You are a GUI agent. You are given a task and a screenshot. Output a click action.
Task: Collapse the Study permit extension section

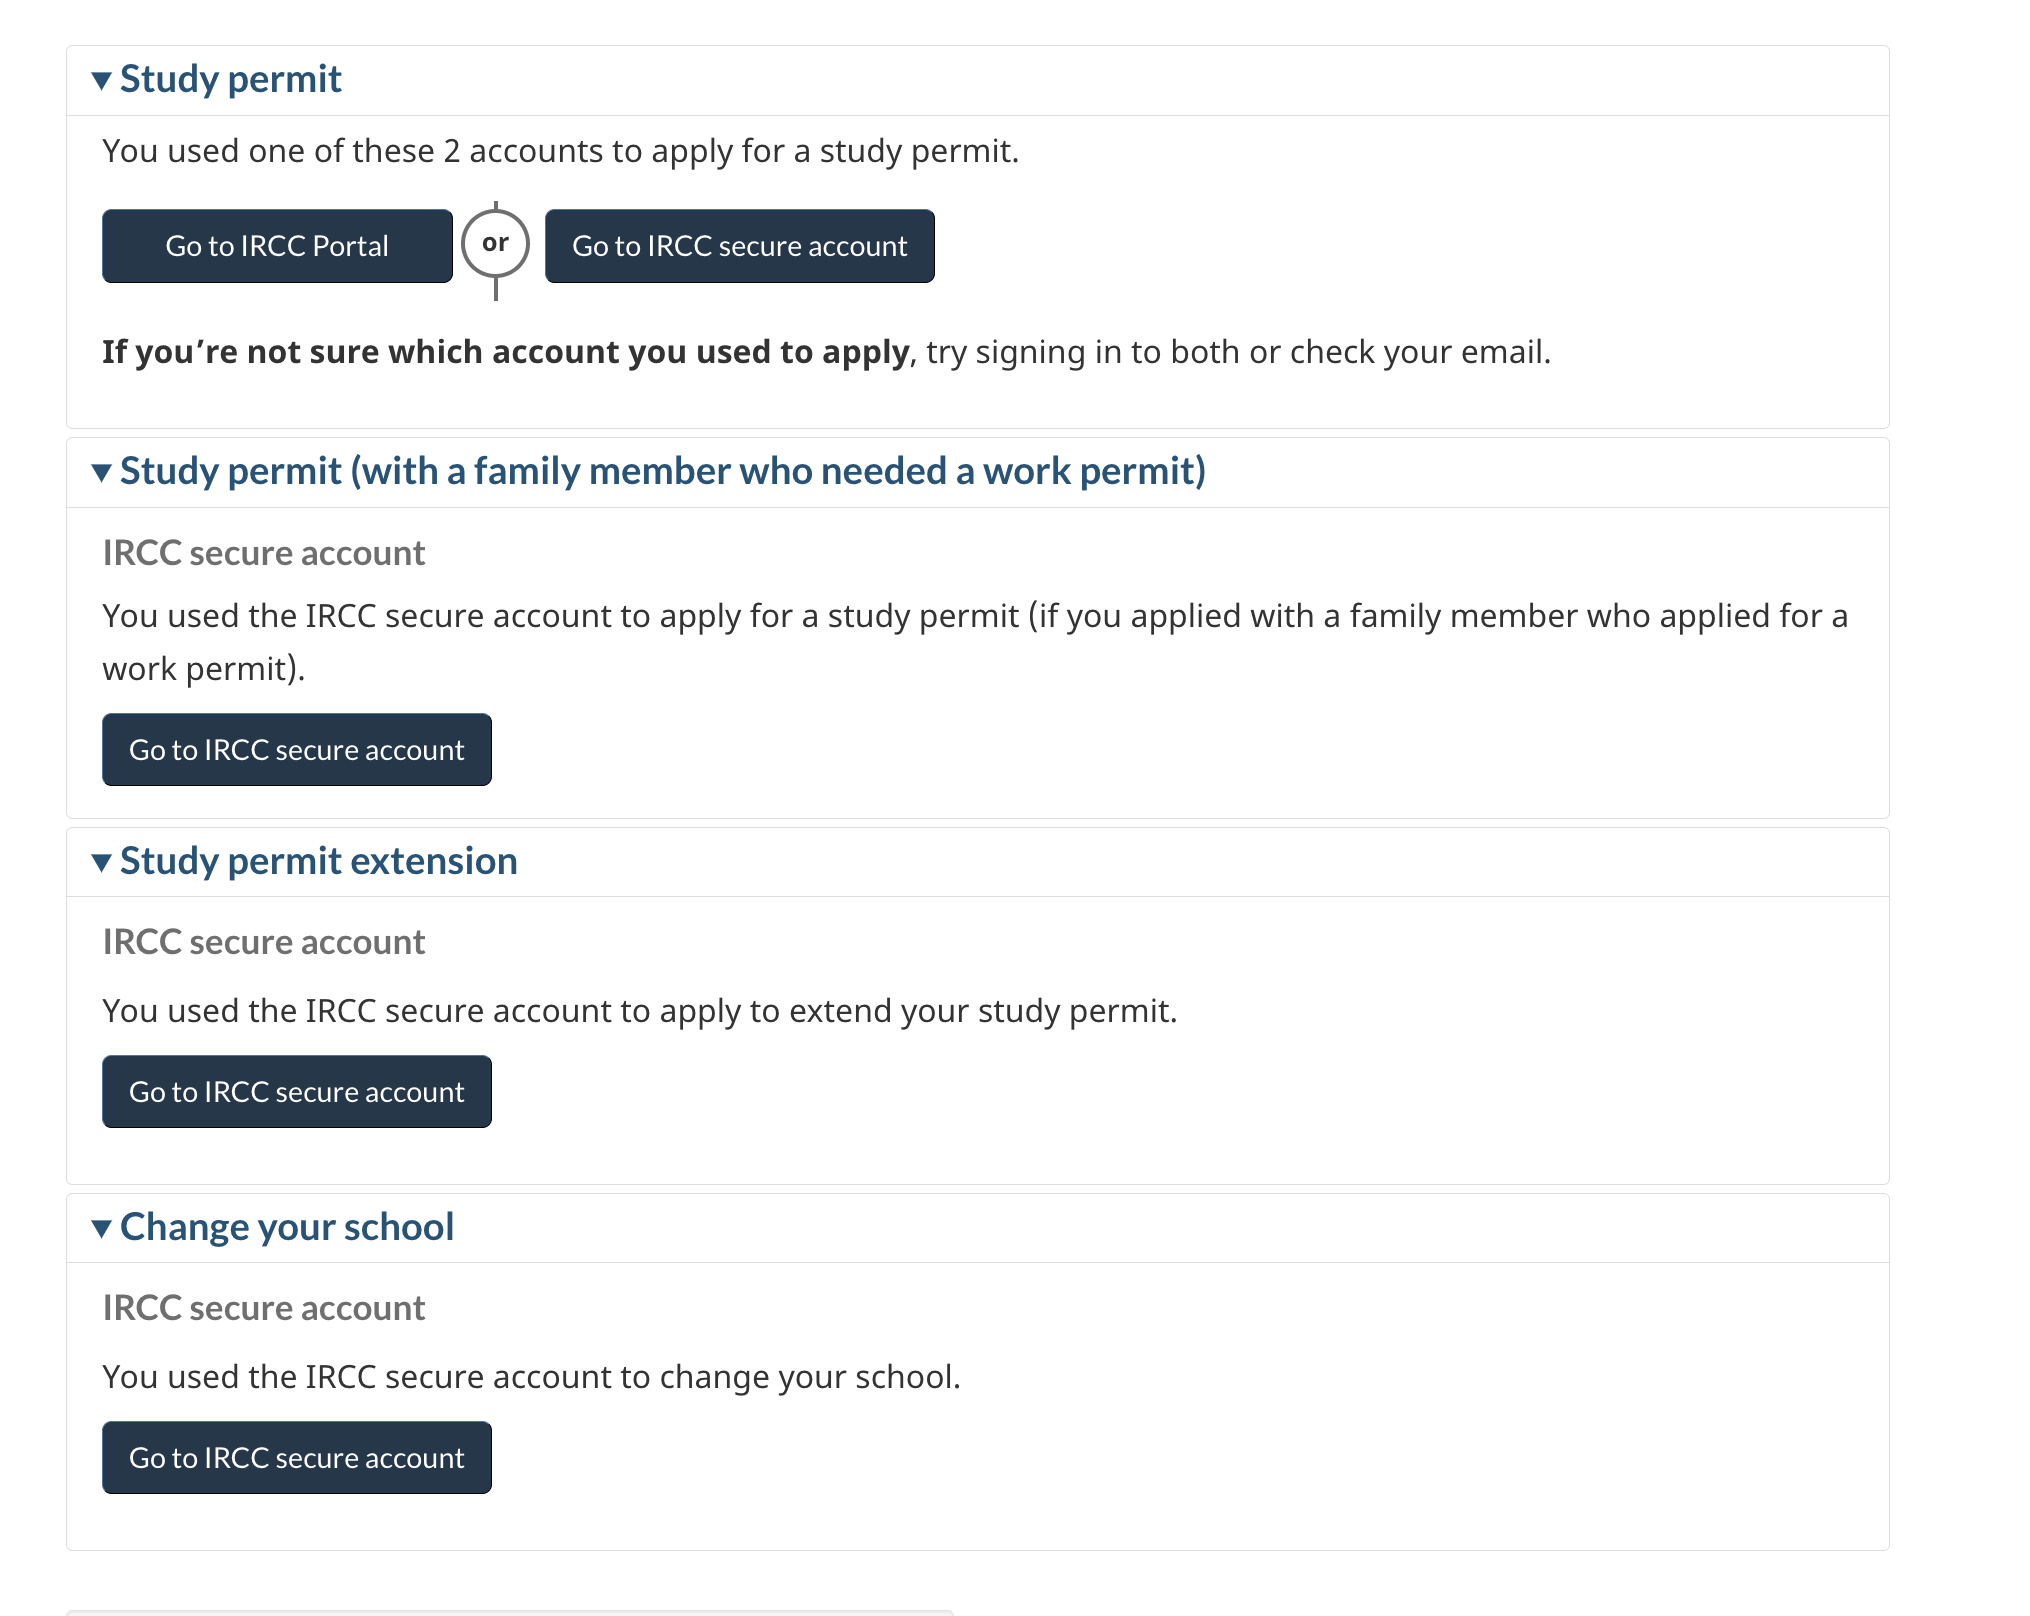coord(318,862)
